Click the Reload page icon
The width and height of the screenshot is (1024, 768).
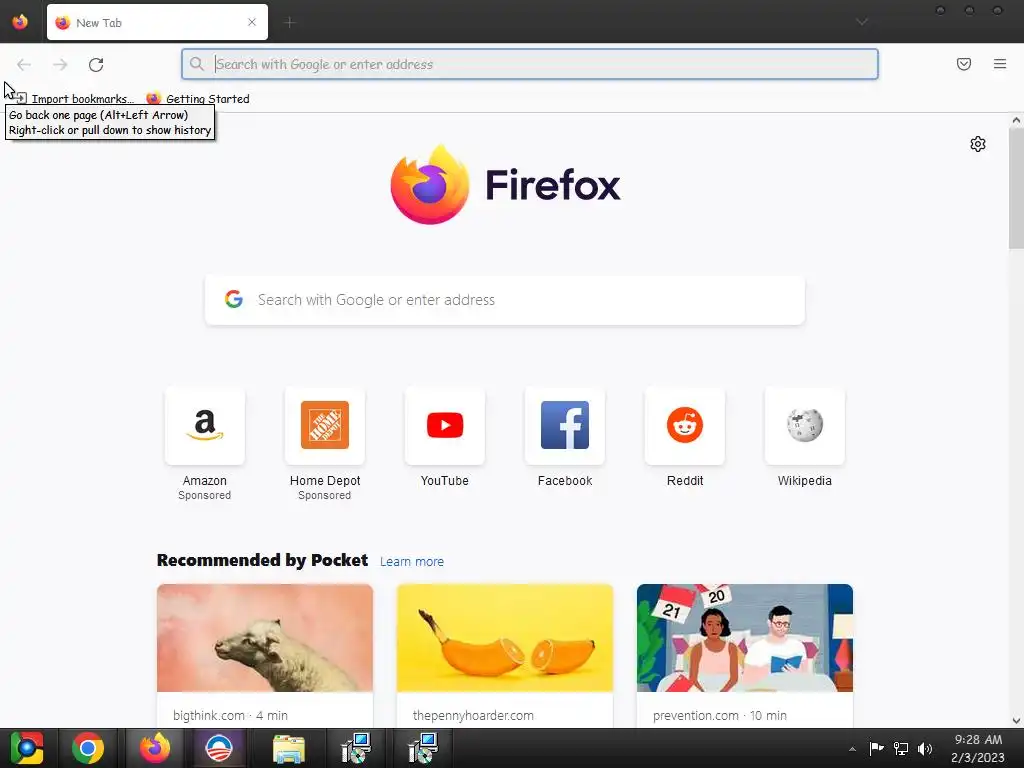pos(96,64)
